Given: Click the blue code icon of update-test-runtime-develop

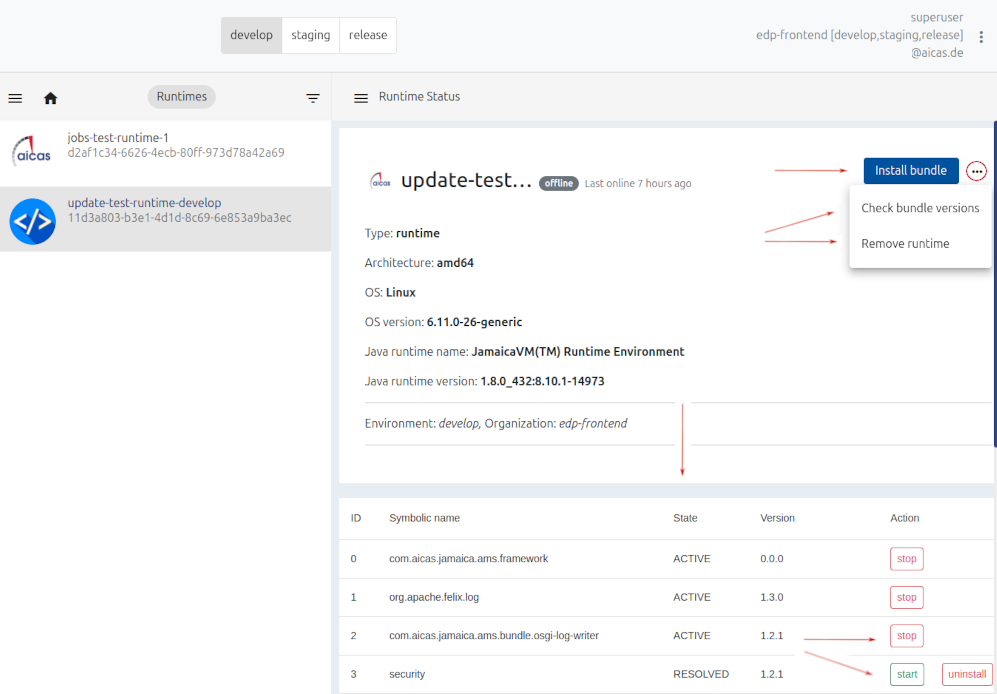Looking at the screenshot, I should (32, 221).
